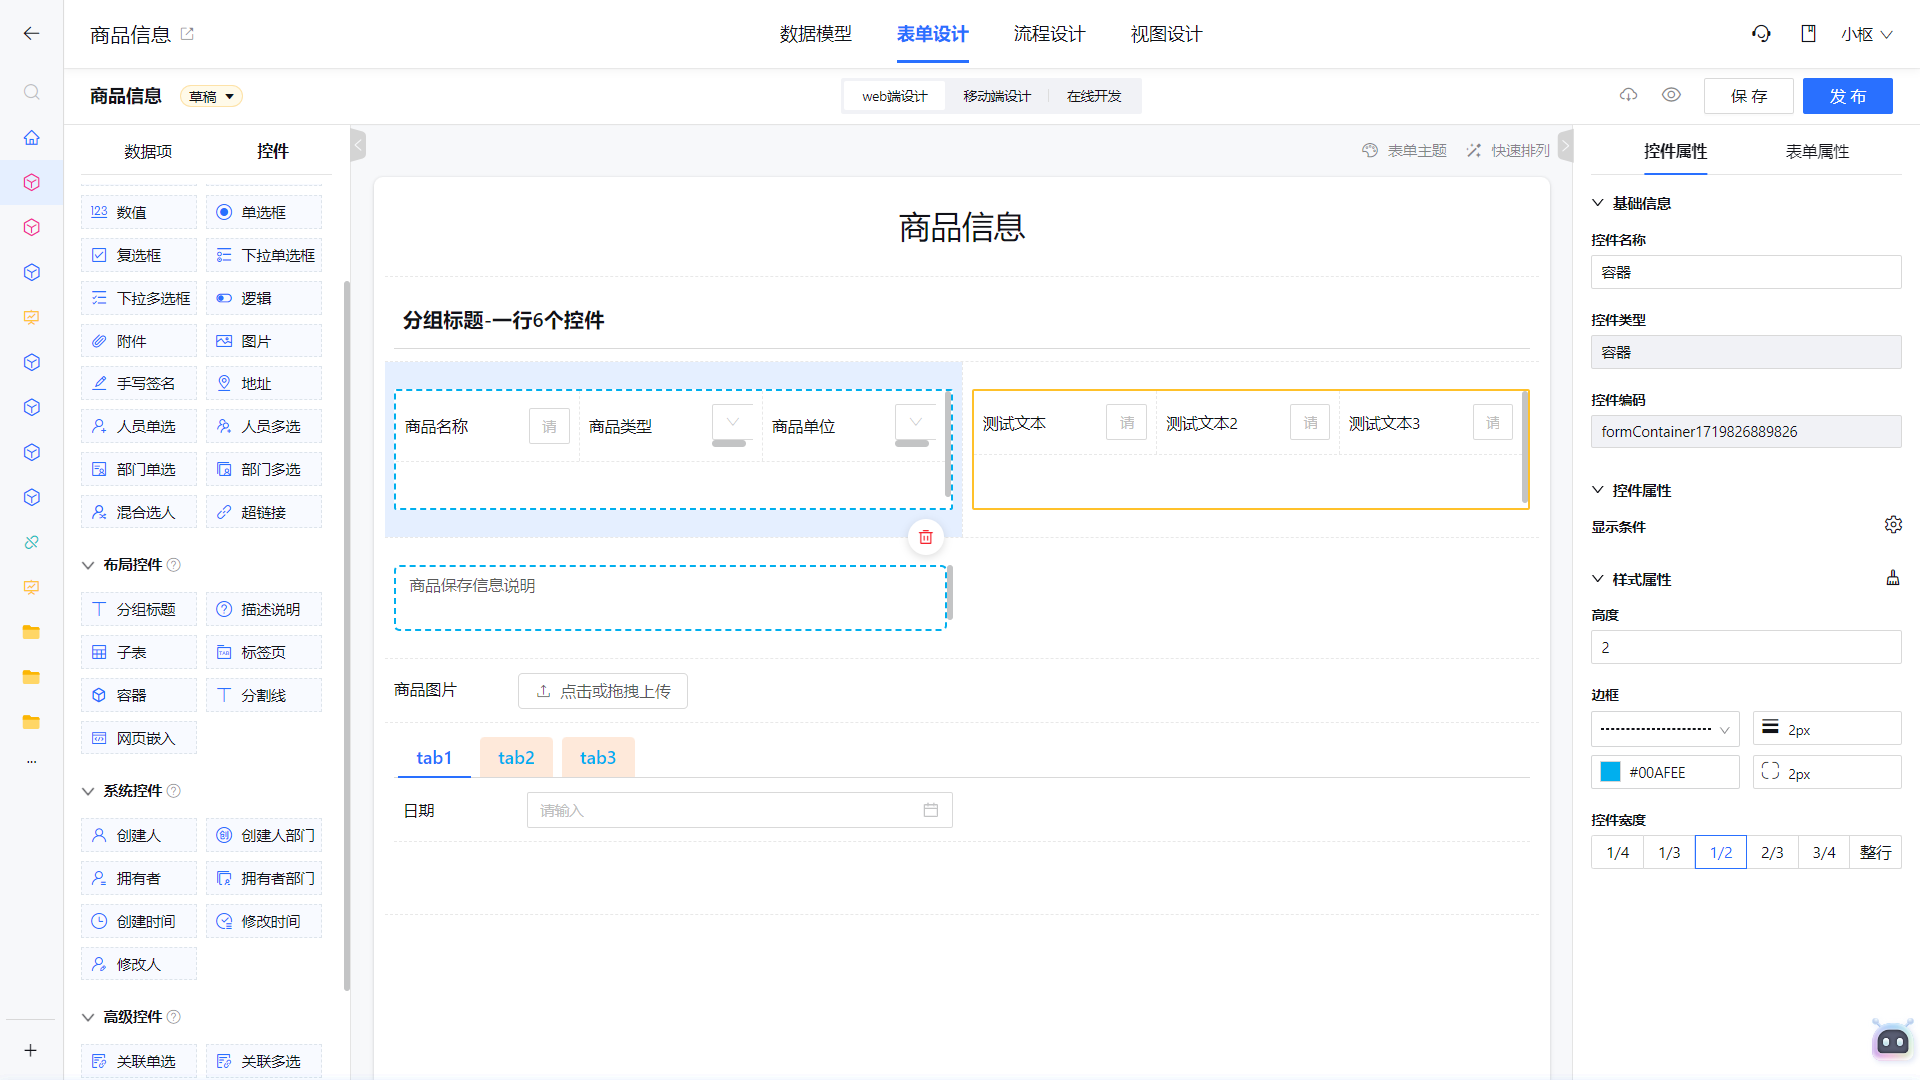Screen dimensions: 1920x1080
Task: Add the 图片 control
Action: coord(264,341)
